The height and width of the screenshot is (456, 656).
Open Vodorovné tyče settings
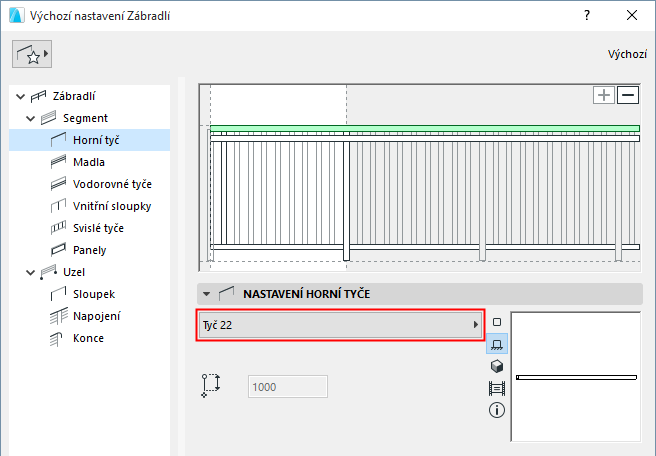(112, 184)
